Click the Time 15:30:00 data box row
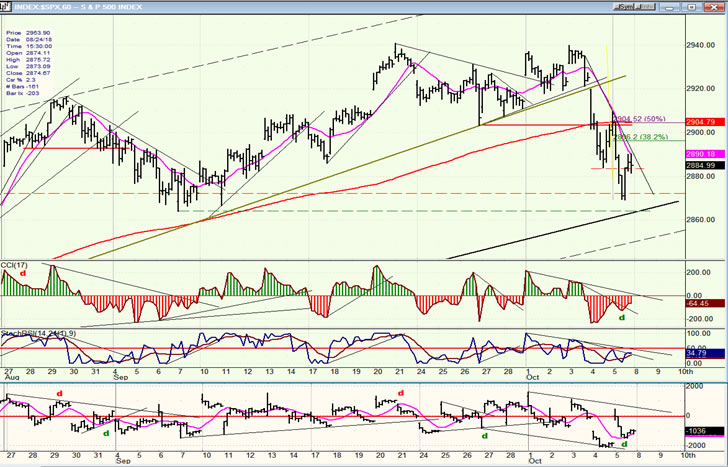 click(x=29, y=46)
